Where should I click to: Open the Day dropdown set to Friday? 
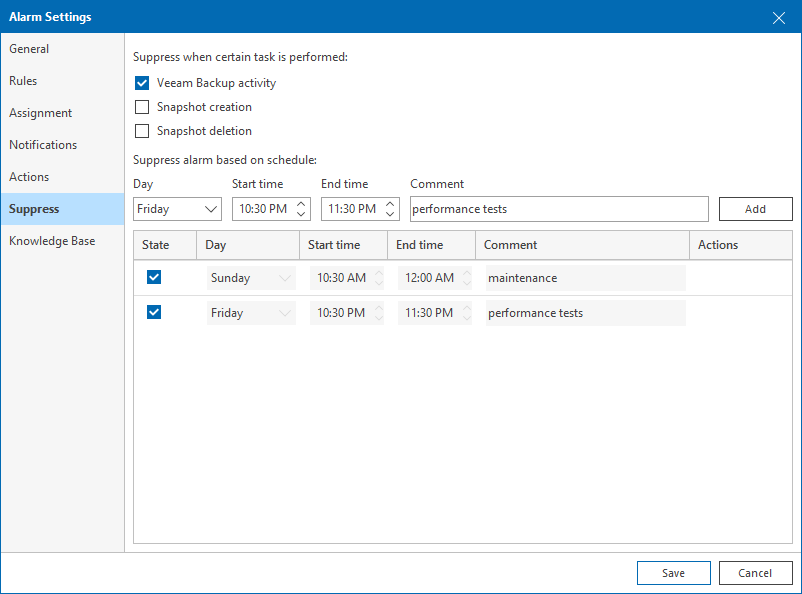coord(177,209)
